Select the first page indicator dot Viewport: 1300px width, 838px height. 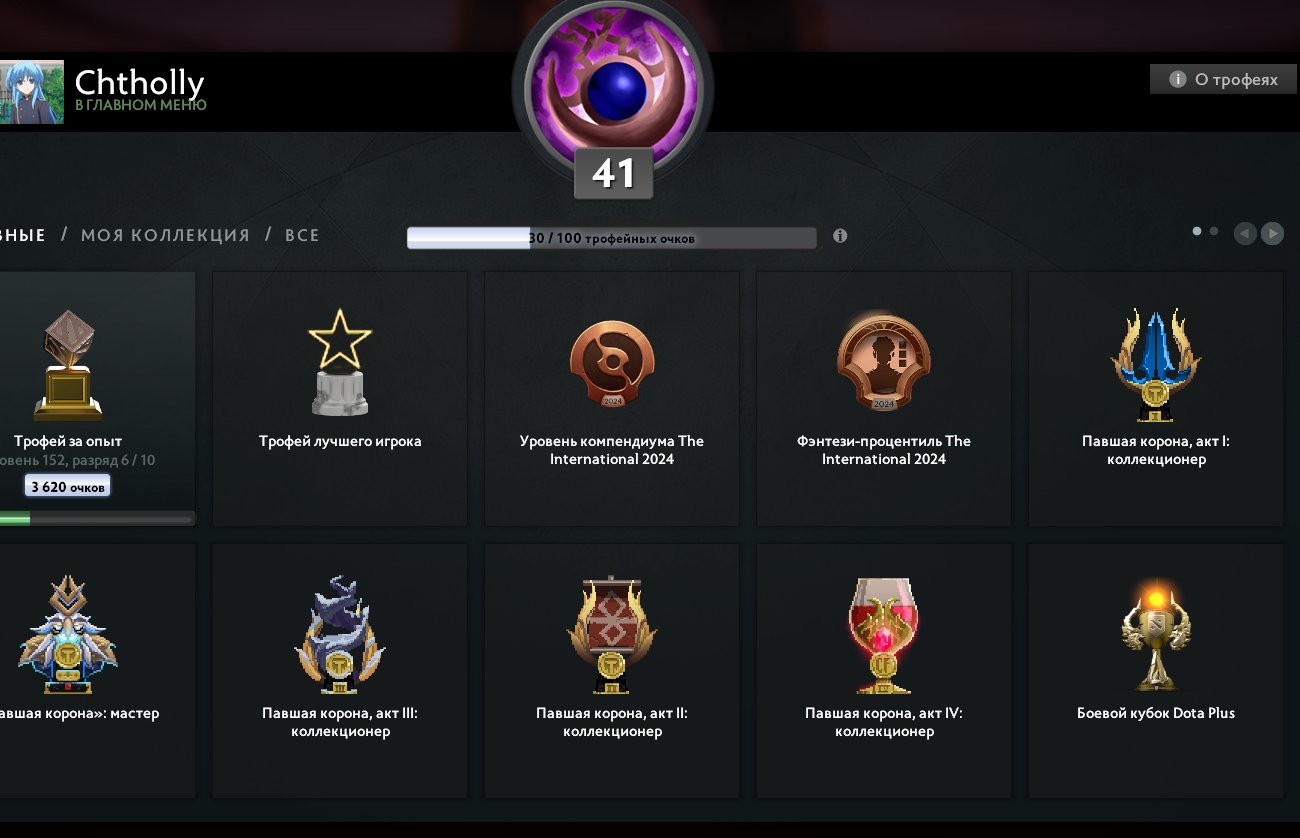click(1197, 231)
